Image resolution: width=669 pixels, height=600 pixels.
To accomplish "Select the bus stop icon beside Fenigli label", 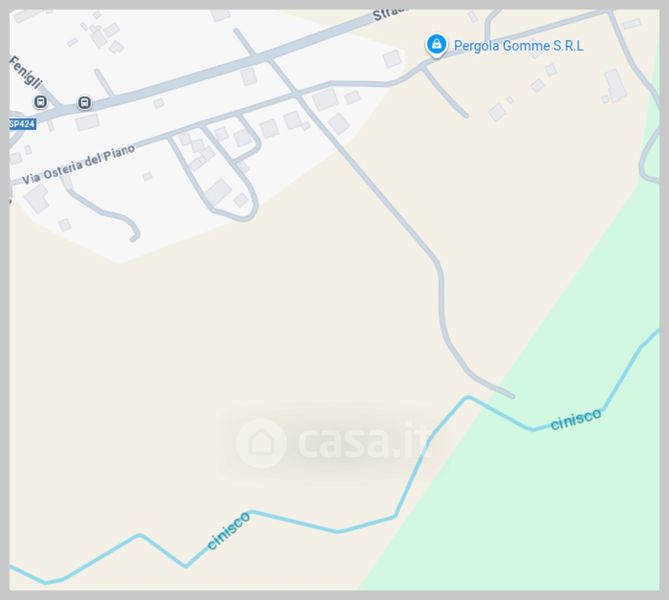I will click(x=41, y=102).
